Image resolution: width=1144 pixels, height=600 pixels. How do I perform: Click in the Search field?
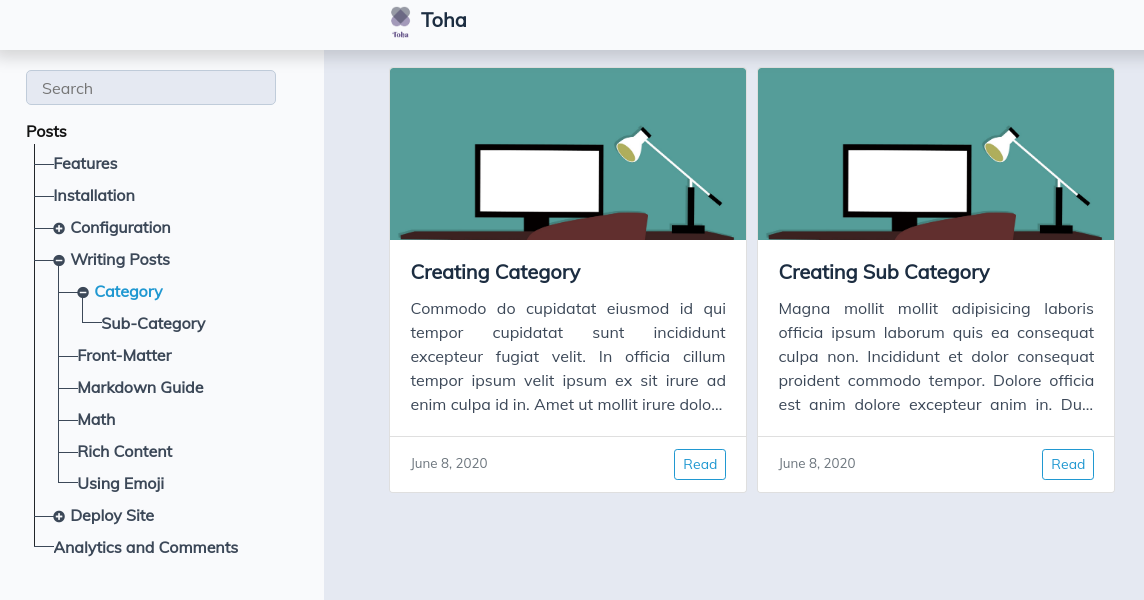pyautogui.click(x=151, y=88)
